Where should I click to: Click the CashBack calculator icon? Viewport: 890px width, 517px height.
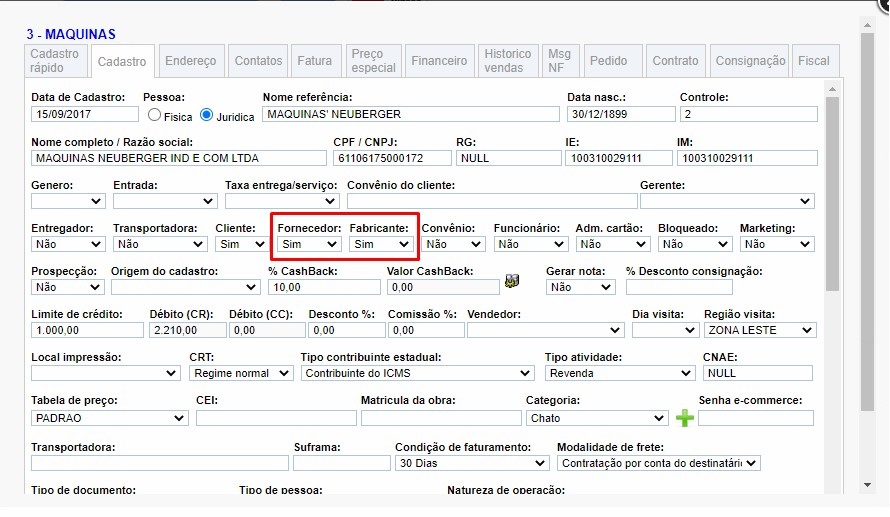(x=512, y=281)
